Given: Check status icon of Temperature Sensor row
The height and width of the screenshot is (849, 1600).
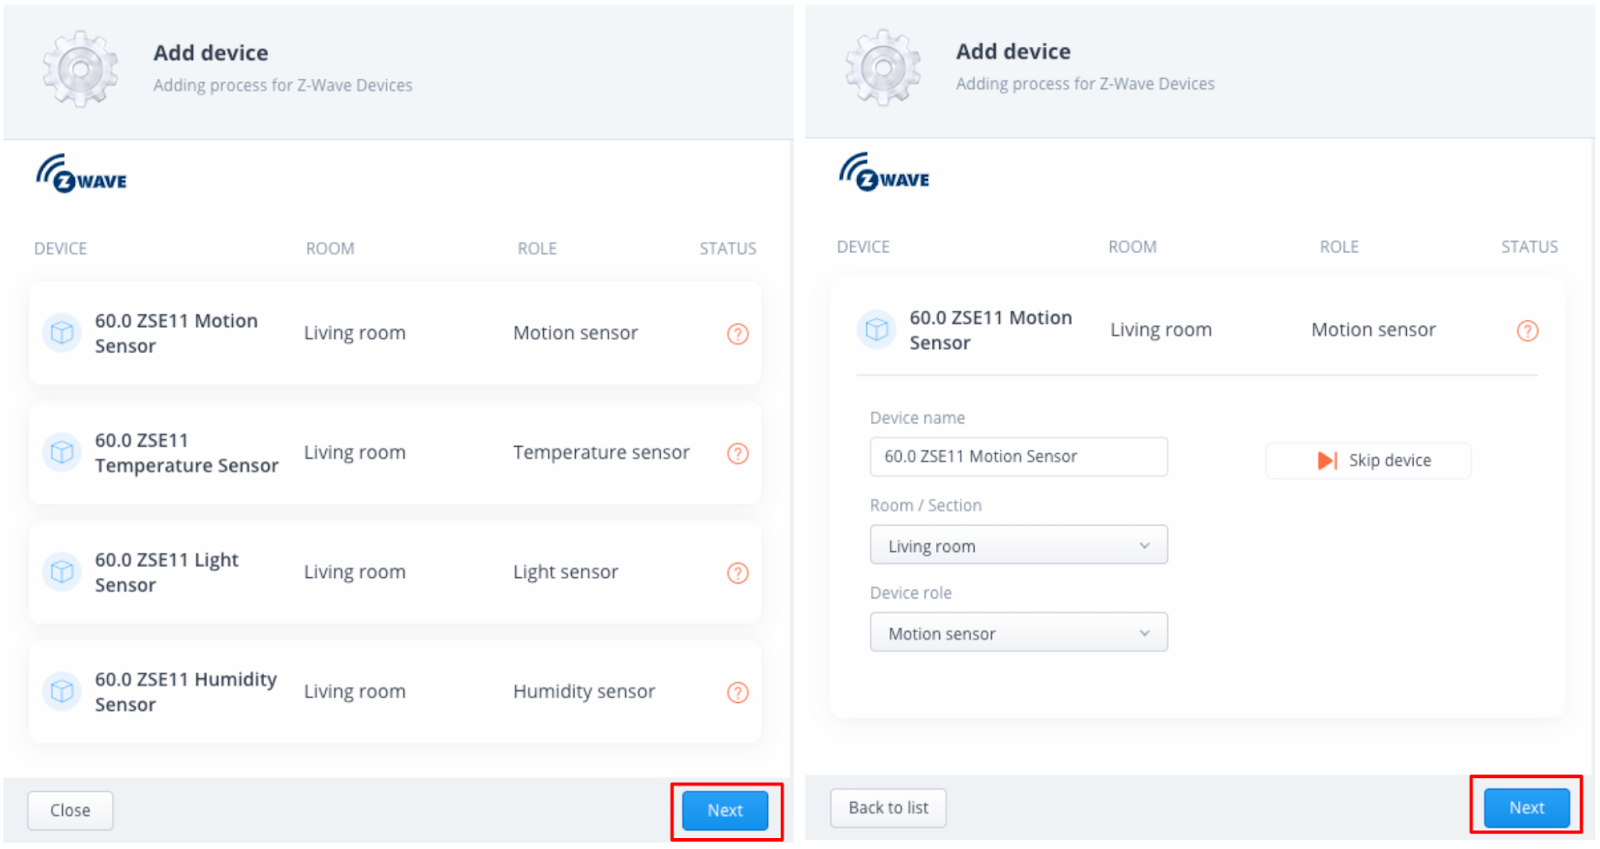Looking at the screenshot, I should (x=738, y=453).
